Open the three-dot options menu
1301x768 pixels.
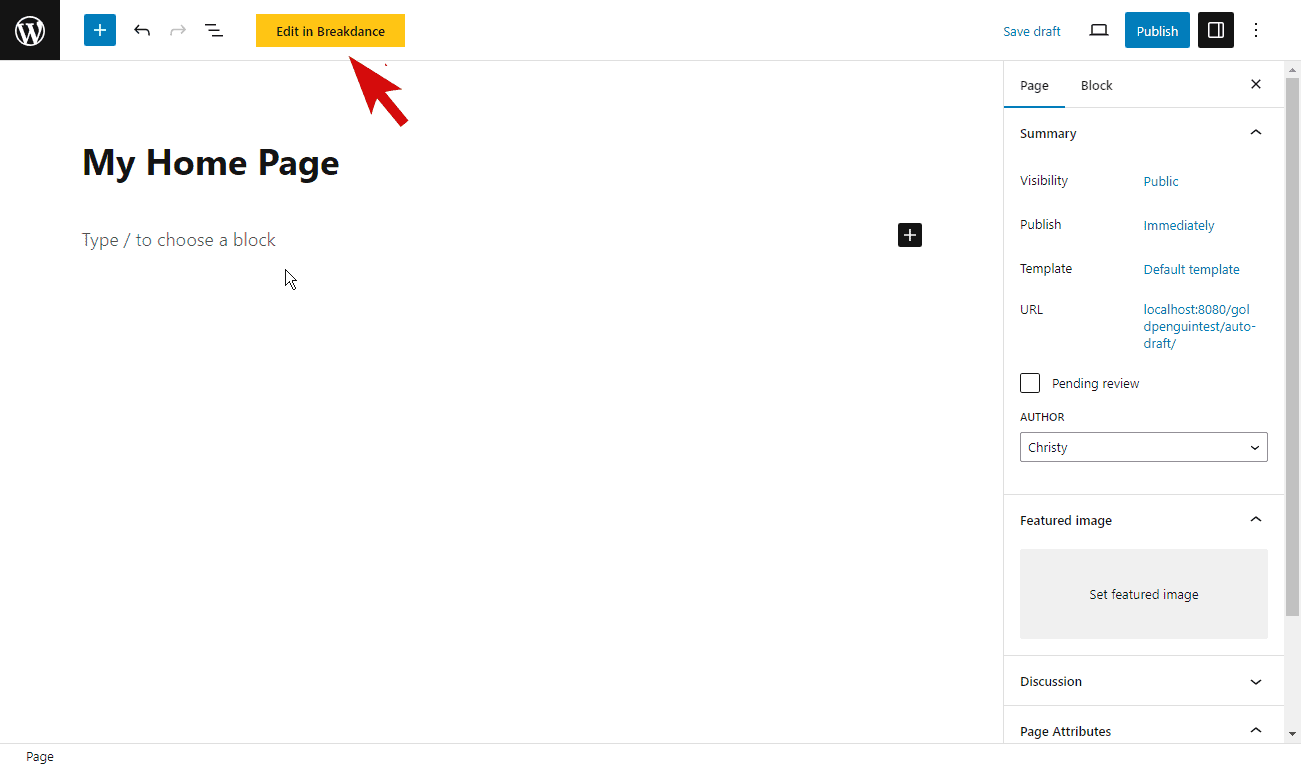pos(1257,30)
